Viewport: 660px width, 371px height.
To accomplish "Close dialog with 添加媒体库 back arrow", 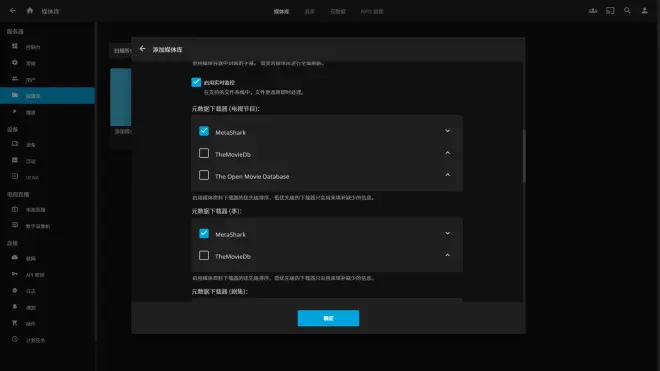I will [142, 49].
